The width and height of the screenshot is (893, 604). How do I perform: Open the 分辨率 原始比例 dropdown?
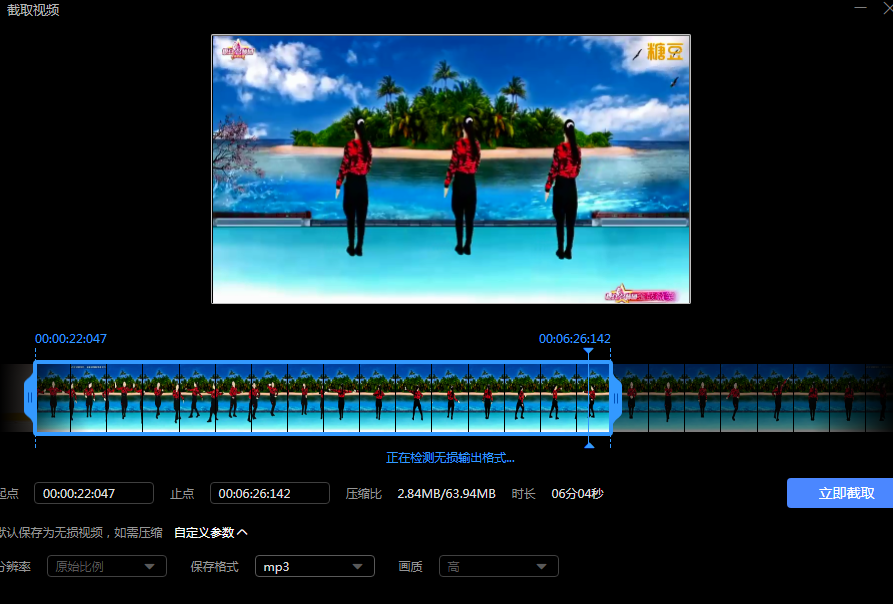[x=107, y=567]
